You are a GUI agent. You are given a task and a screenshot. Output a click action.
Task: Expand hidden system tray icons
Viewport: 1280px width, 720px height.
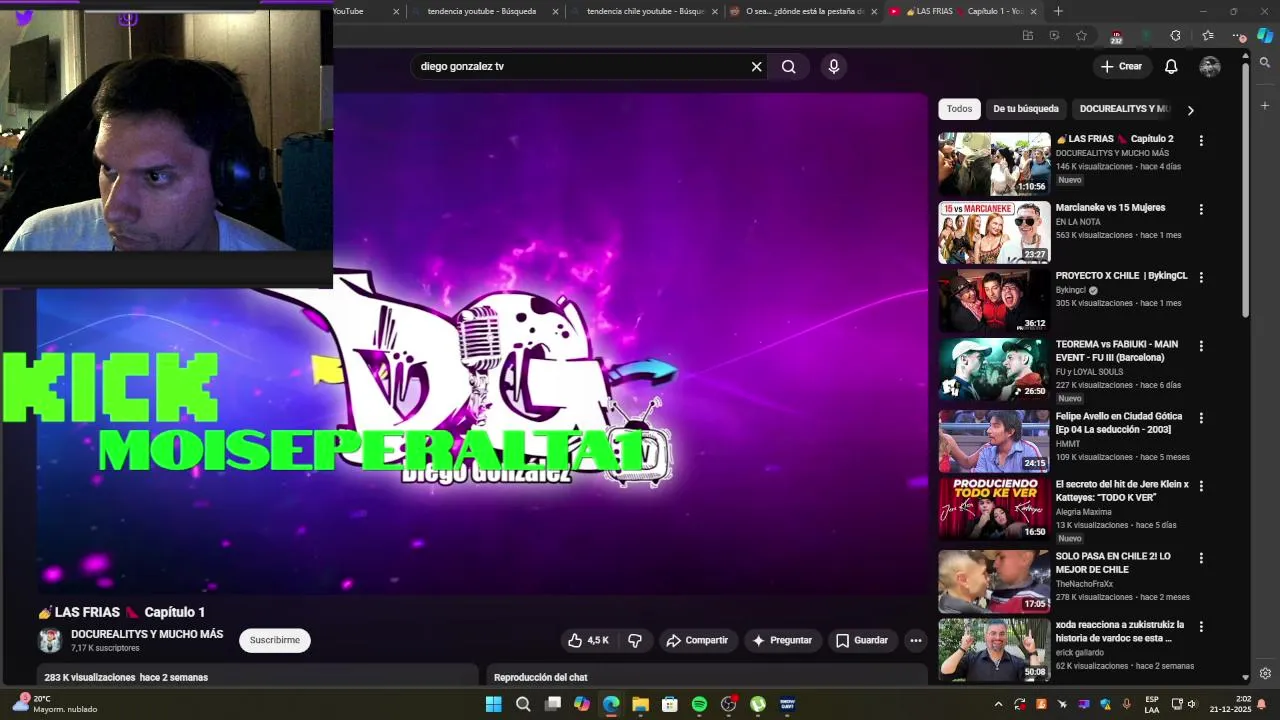(998, 704)
